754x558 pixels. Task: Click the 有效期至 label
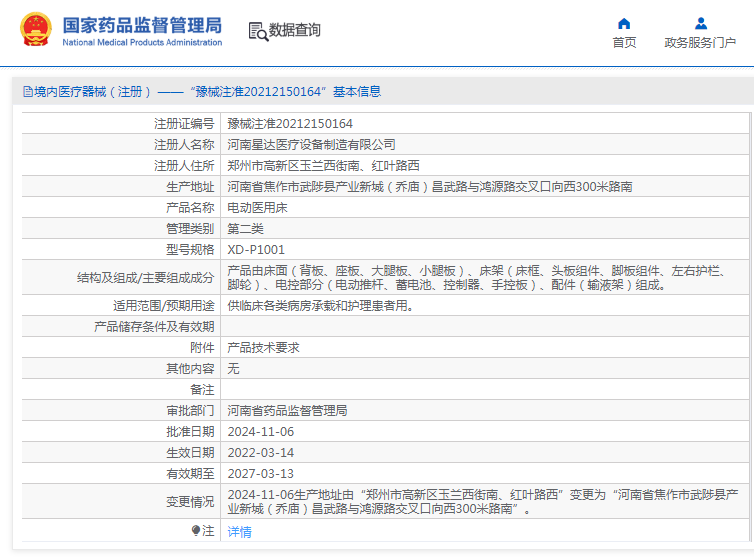coord(190,474)
